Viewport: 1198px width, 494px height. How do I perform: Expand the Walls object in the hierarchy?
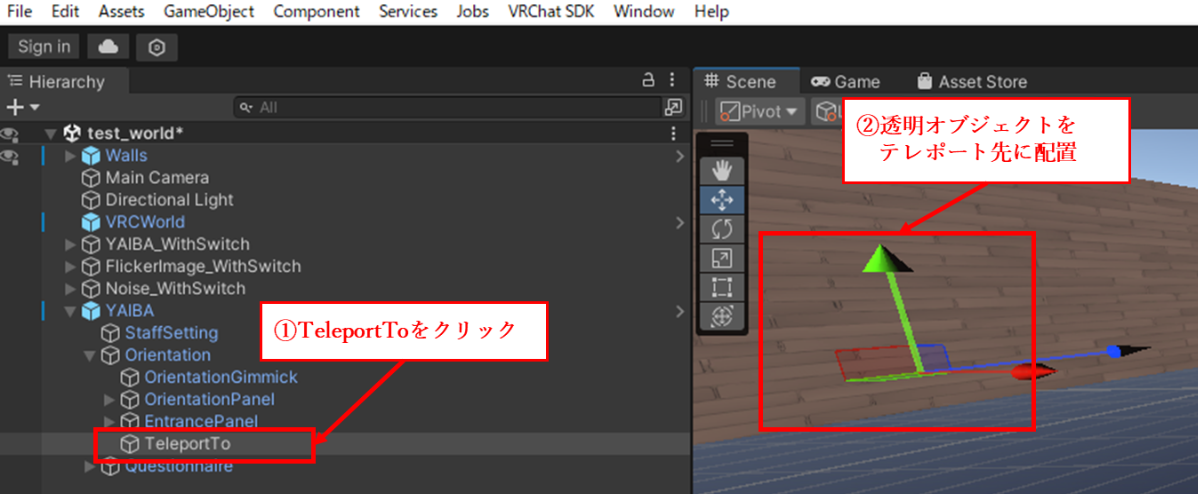click(70, 156)
